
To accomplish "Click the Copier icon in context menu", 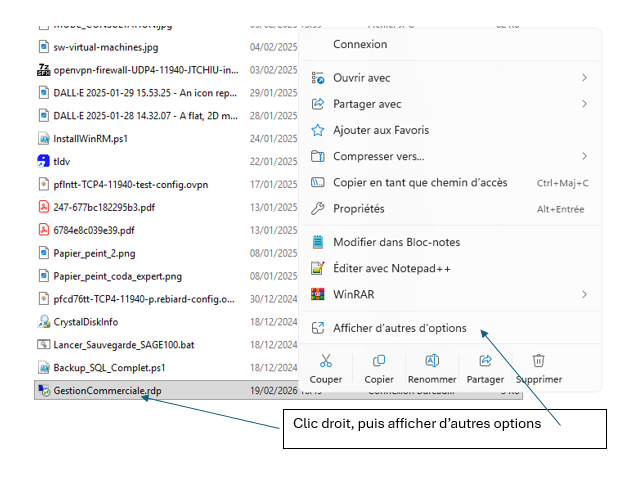I will click(x=379, y=361).
